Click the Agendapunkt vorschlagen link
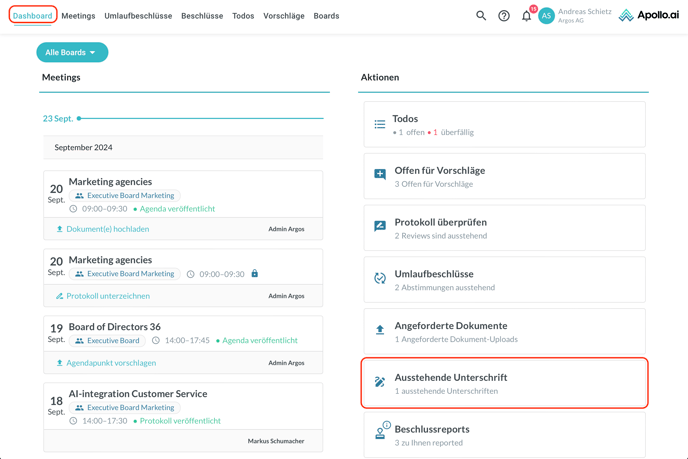Screen dimensions: 688x459 [x=111, y=363]
